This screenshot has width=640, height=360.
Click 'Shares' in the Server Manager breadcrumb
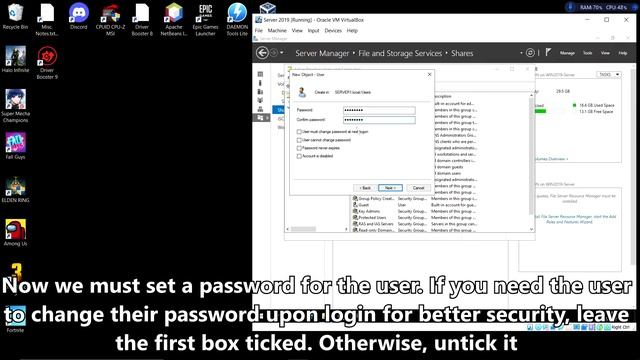point(462,53)
